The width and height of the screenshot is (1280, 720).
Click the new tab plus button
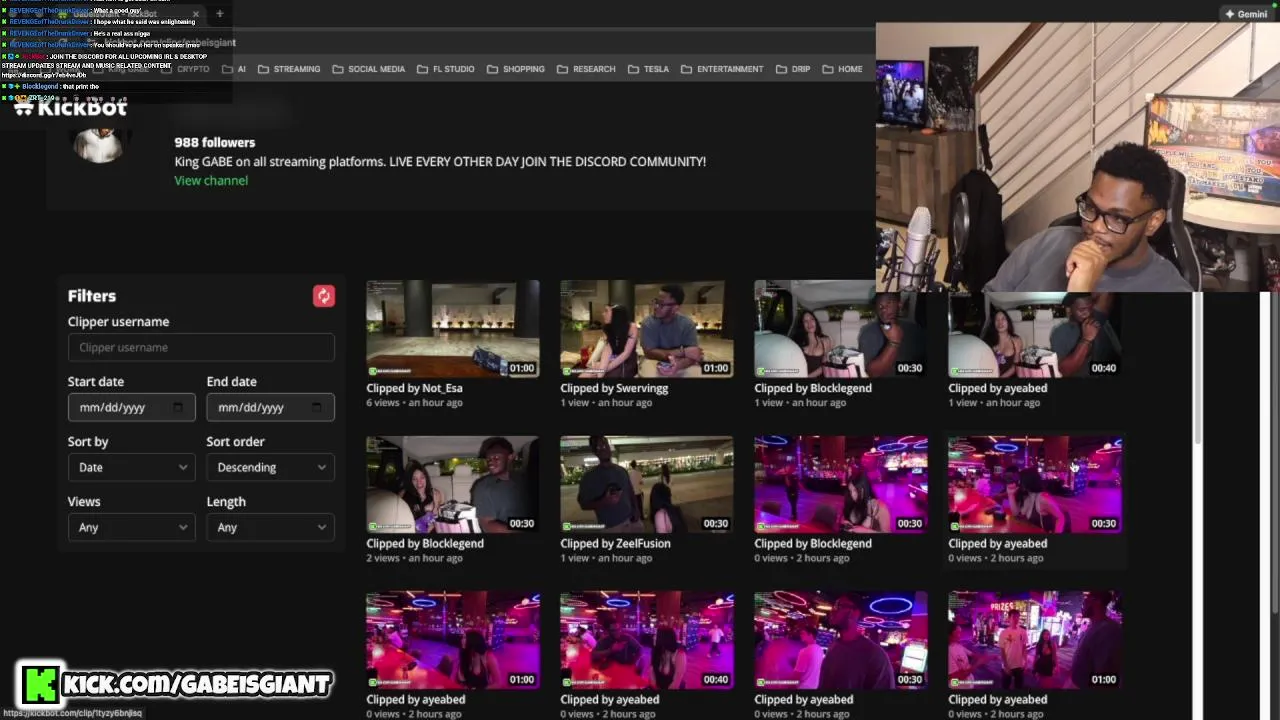tap(219, 14)
